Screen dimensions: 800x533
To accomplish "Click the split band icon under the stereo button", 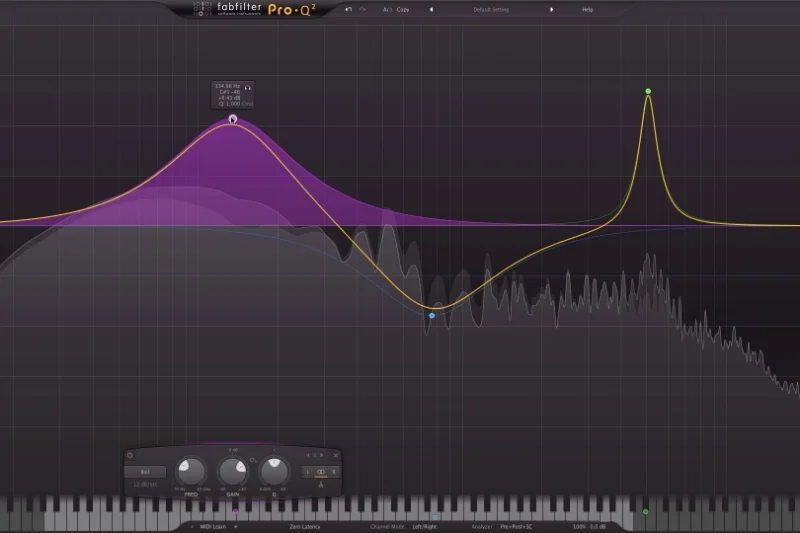I will tap(321, 485).
